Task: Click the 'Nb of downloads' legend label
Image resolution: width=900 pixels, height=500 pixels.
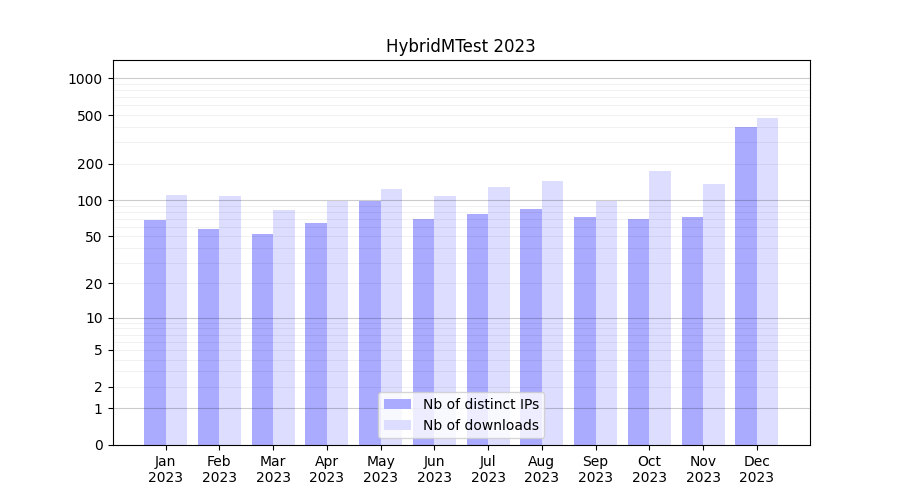Action: 480,425
